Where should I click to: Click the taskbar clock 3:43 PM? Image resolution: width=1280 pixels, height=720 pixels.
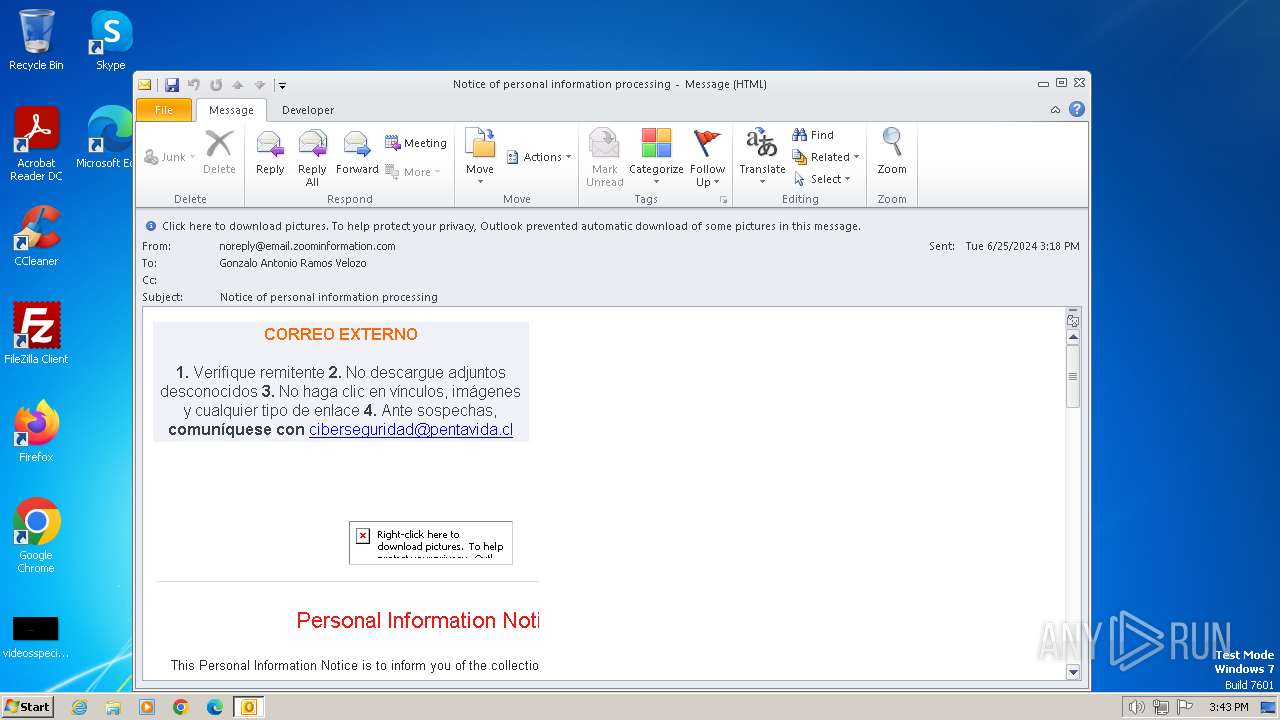(x=1228, y=707)
